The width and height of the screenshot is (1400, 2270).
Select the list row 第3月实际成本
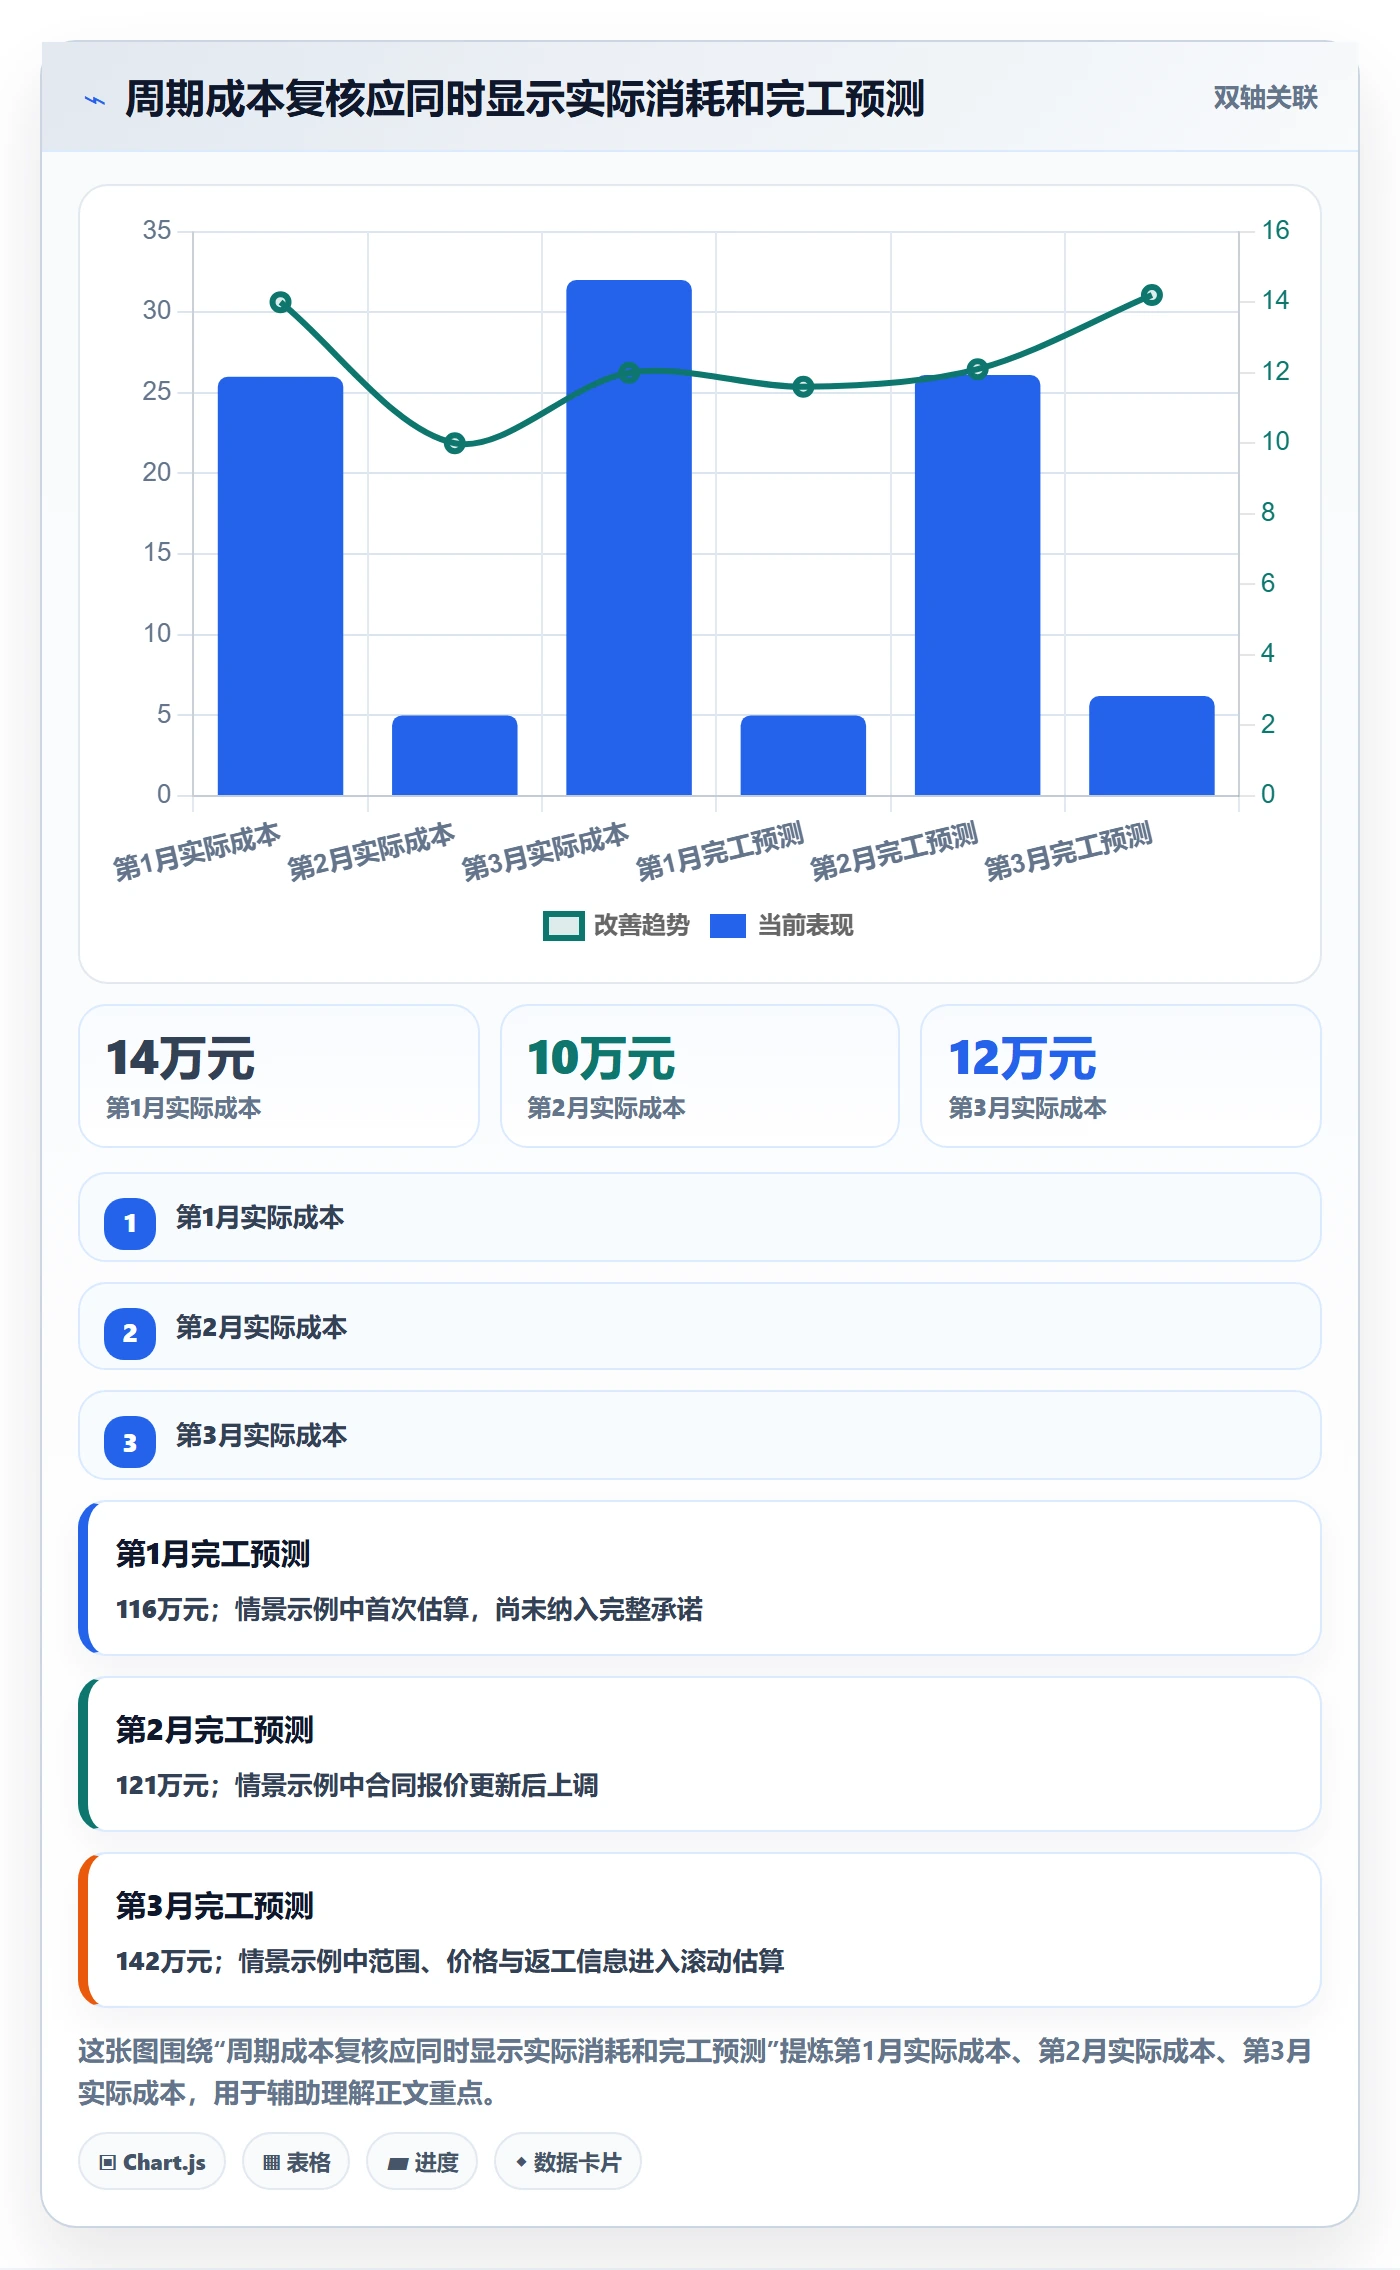pyautogui.click(x=700, y=1435)
